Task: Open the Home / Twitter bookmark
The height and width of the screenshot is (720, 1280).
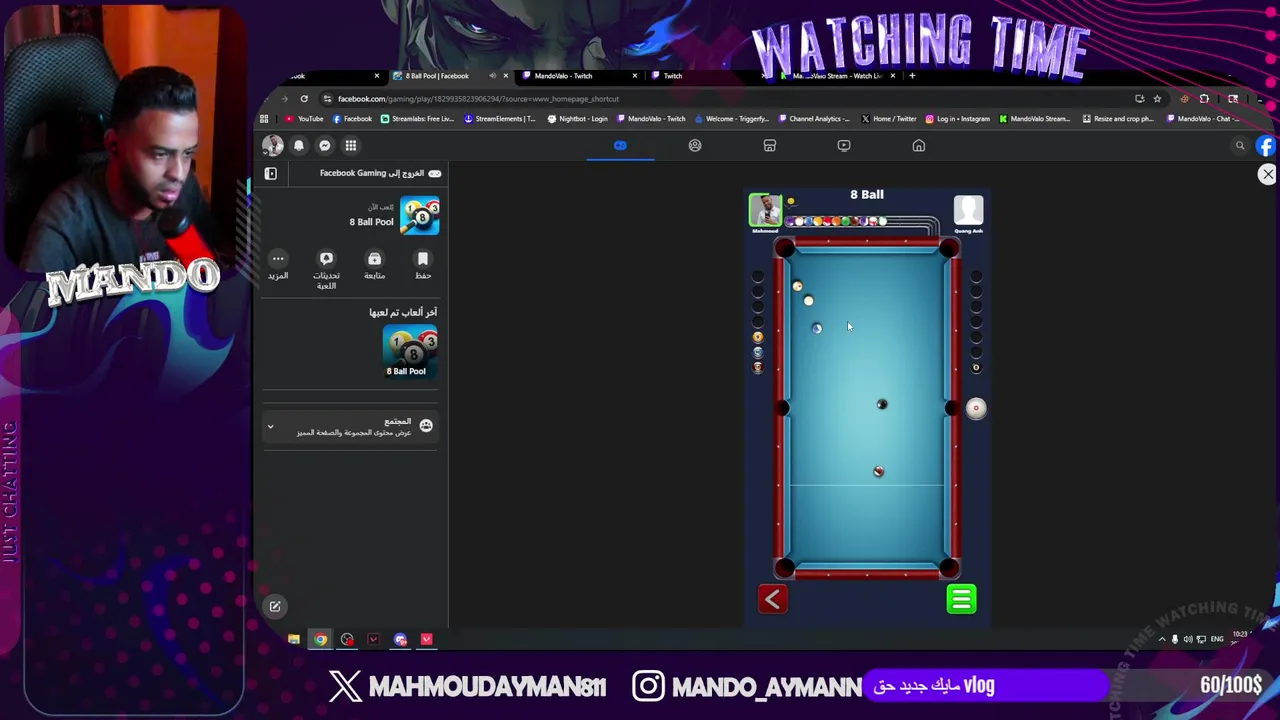Action: 888,119
